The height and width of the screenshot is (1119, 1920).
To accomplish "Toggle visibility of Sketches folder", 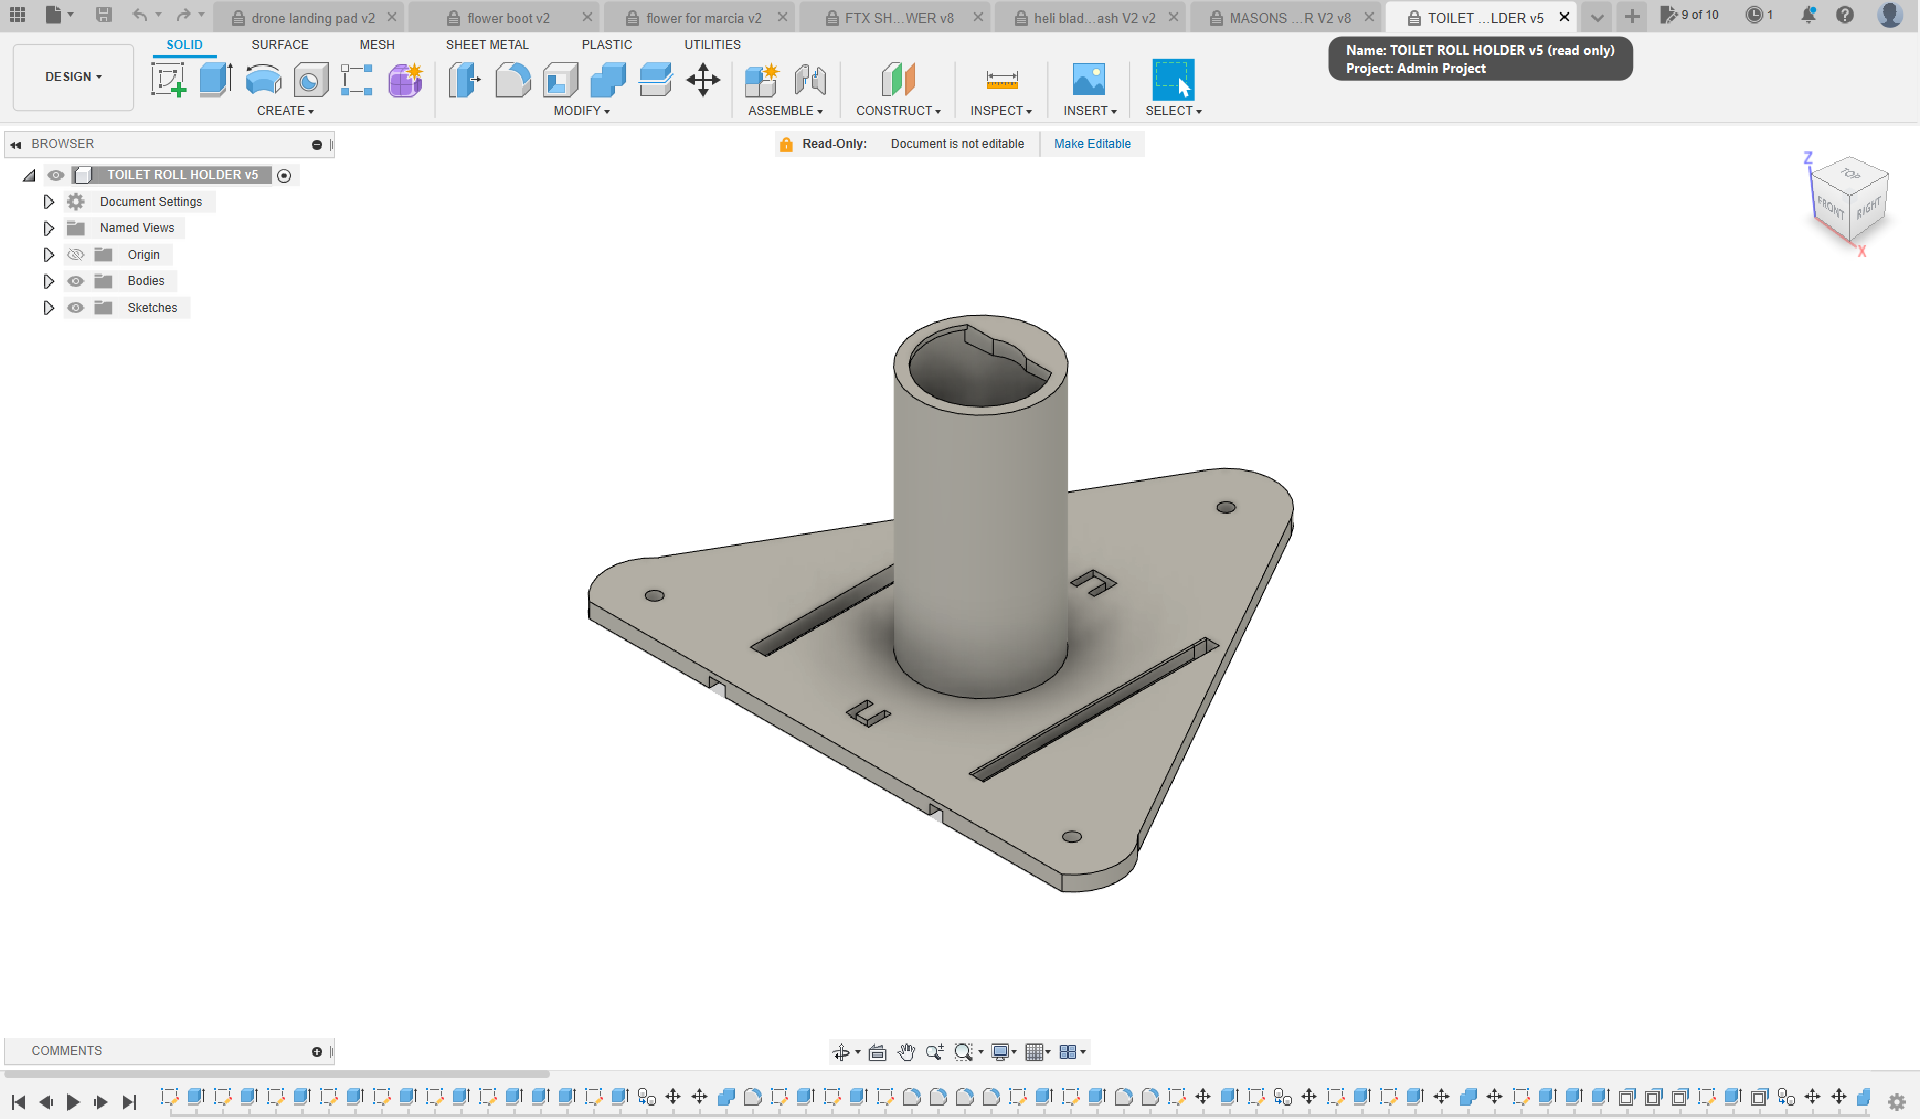I will tap(75, 308).
